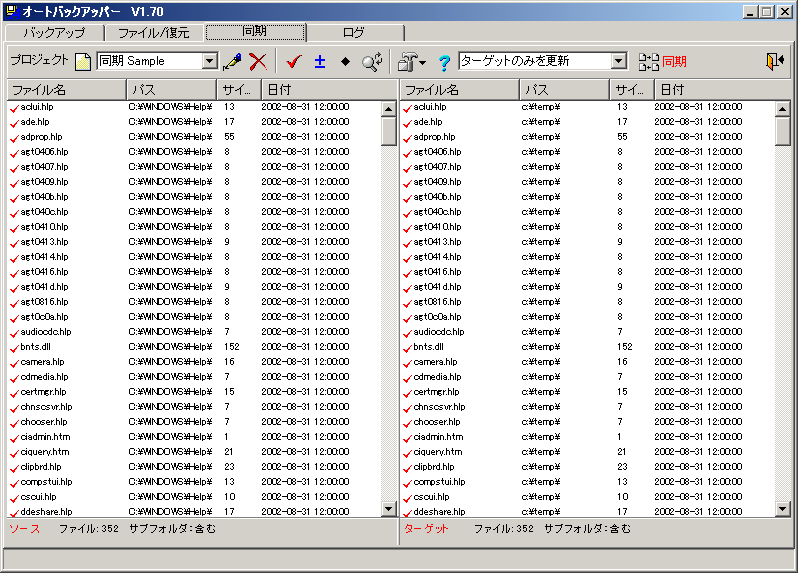Sort target list by ファイル名 column
Screen dimensions: 798x573
(460, 90)
